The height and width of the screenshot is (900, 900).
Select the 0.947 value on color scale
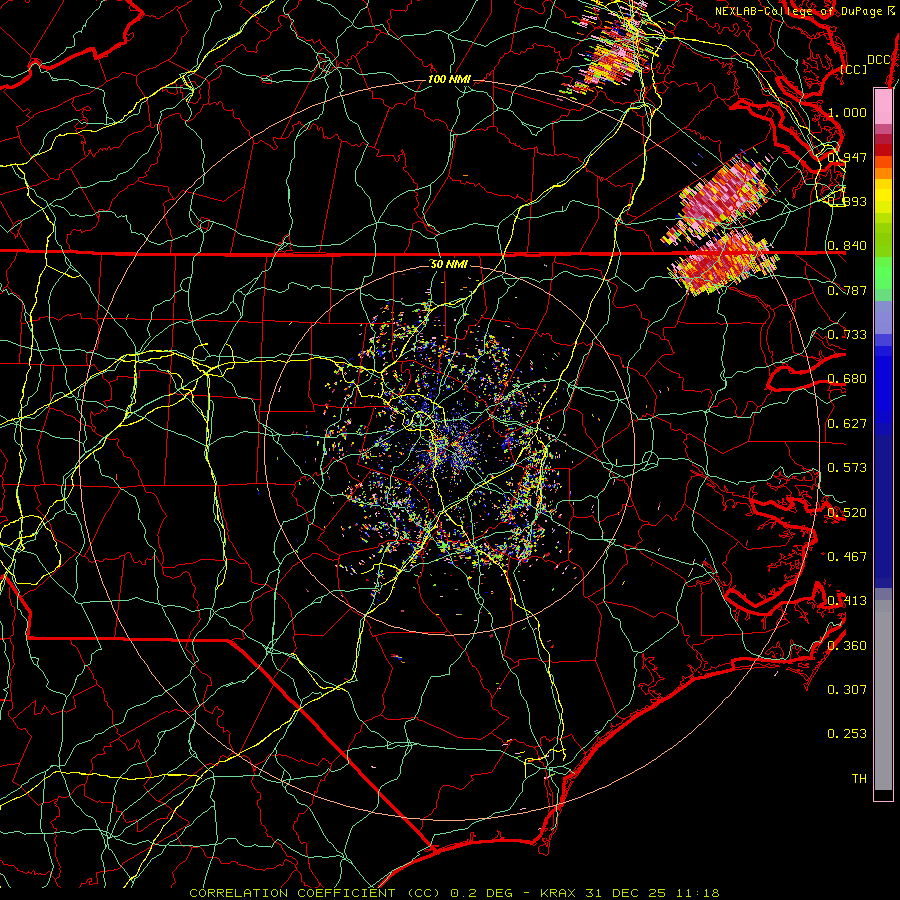click(847, 157)
